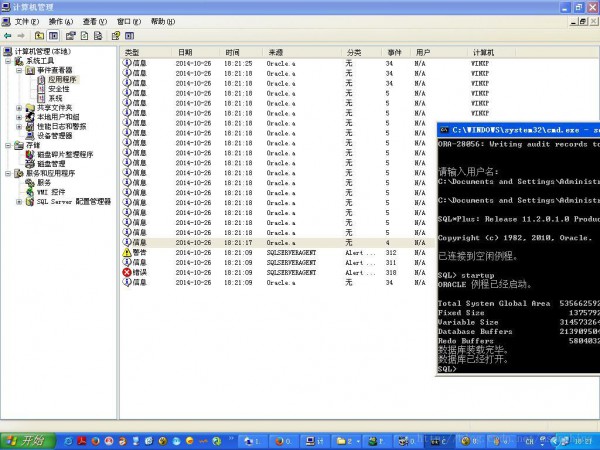Select 磁盘碎片整理程序 in the tree
Viewport: 600px width, 450px height.
pos(65,155)
